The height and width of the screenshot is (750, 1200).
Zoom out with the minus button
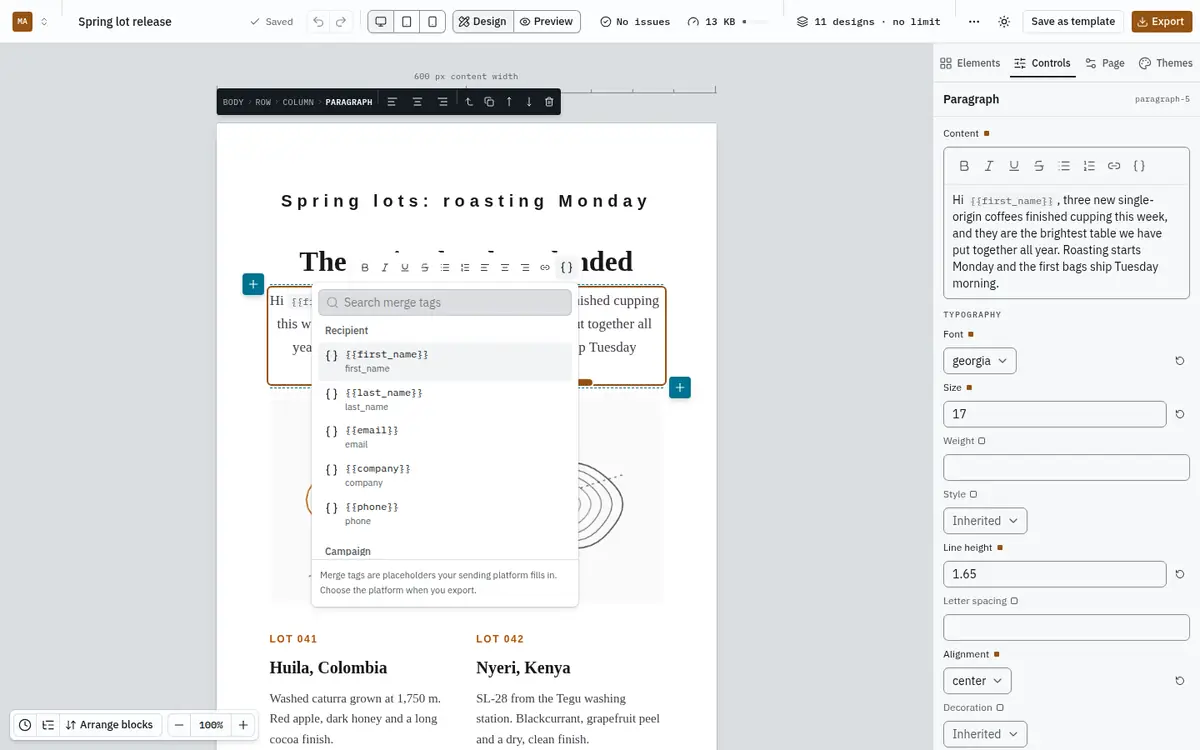coord(179,725)
